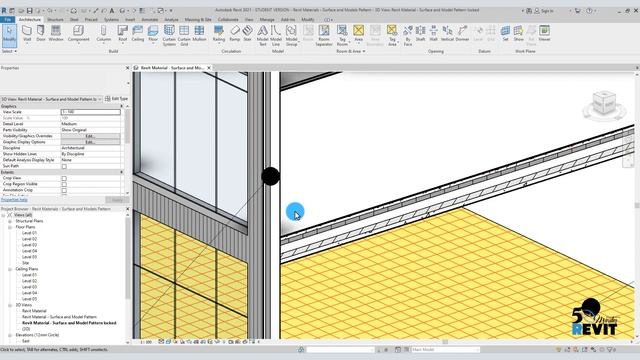The height and width of the screenshot is (360, 640).
Task: Select the Shaft opening tool
Action: (420, 34)
